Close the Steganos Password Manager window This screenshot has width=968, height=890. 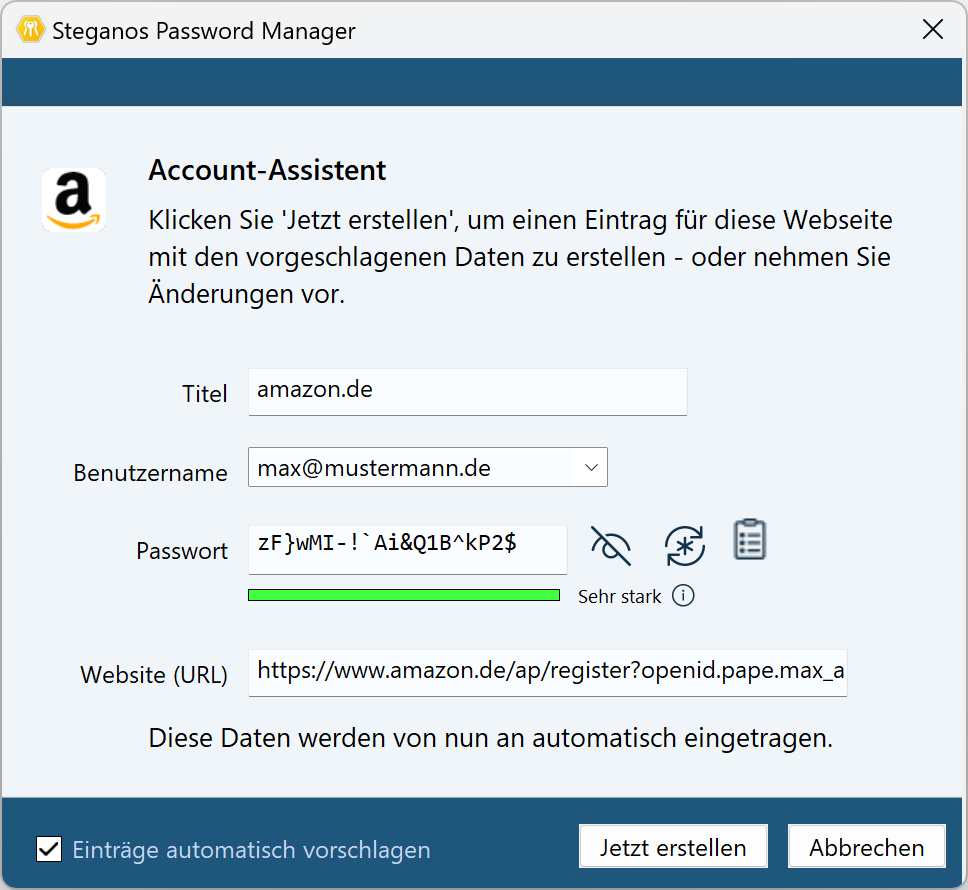point(932,30)
